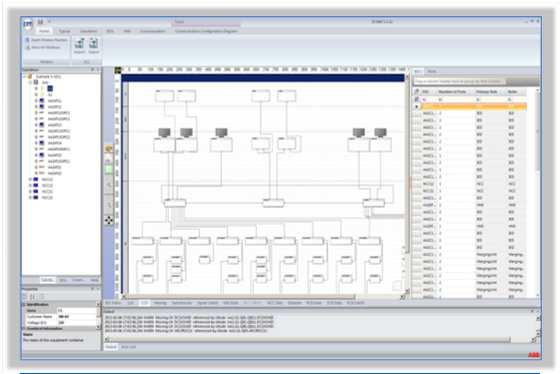
Task: Expand the first dark blue bay node below the list
Action: (x=31, y=179)
